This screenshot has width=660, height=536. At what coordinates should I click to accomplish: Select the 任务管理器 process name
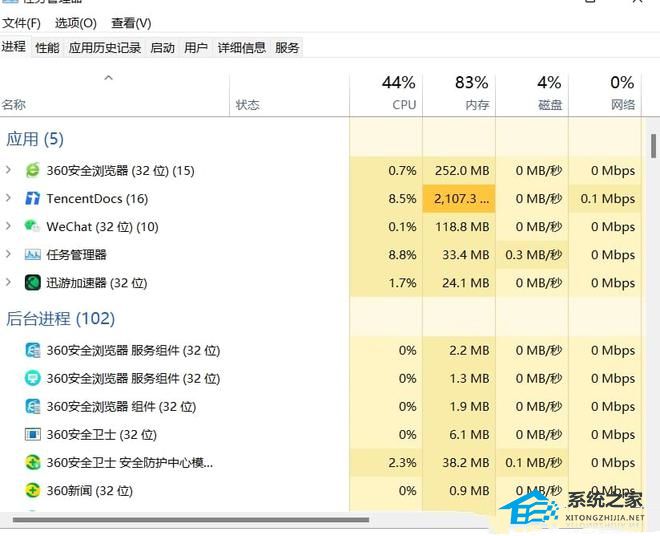[76, 255]
